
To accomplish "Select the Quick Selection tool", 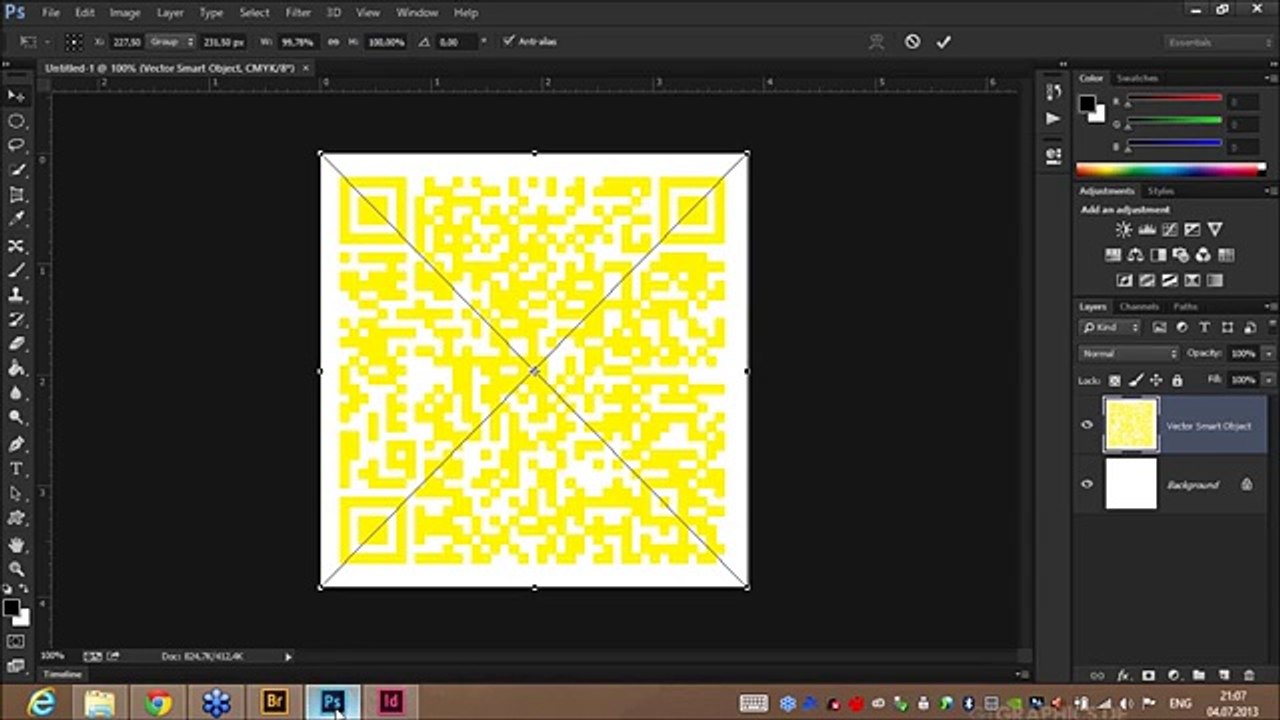I will coord(16,171).
